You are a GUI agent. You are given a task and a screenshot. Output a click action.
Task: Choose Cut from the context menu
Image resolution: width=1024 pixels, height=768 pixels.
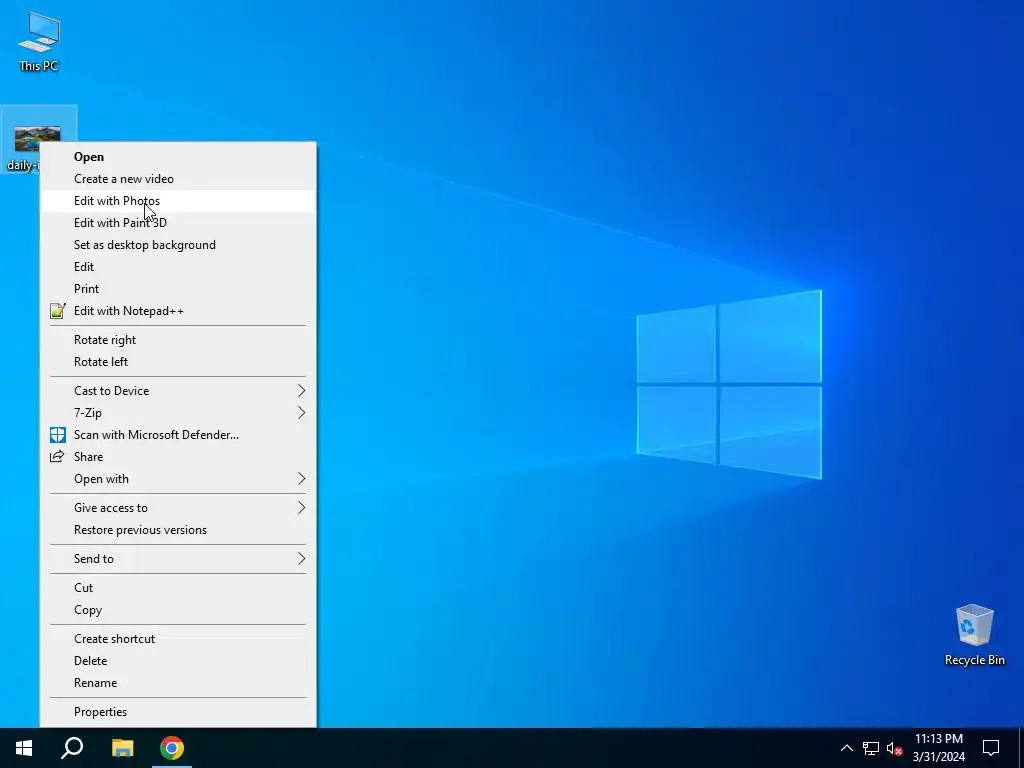(178, 588)
